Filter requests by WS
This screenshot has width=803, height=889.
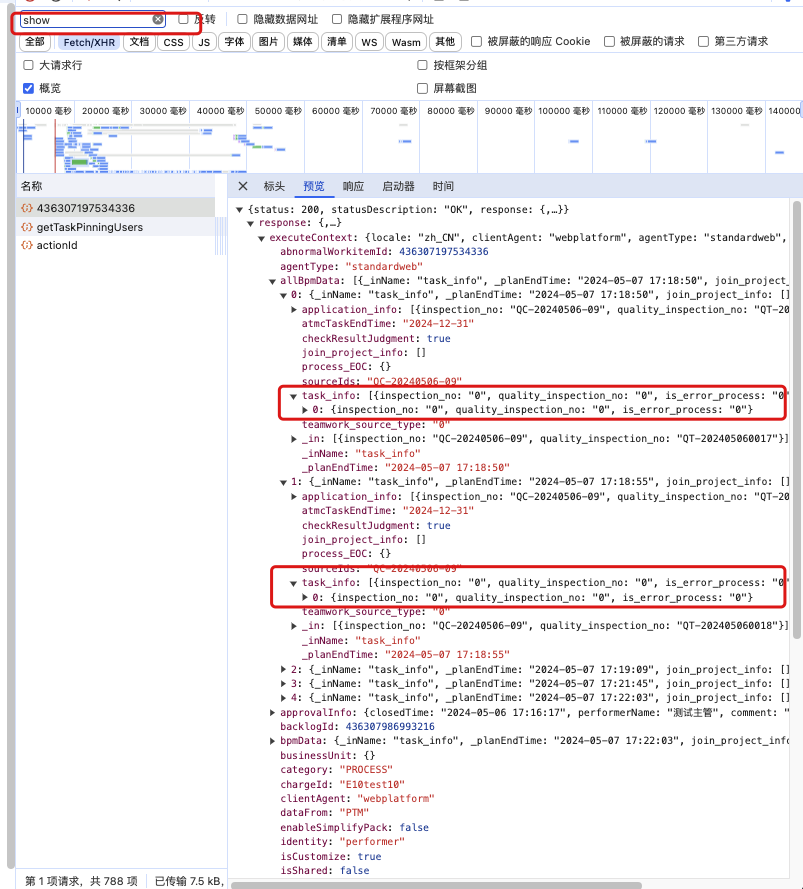tap(369, 42)
